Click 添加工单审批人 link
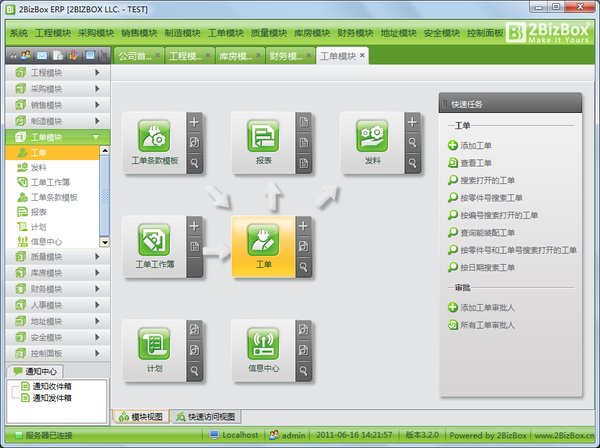The image size is (600, 448). 481,307
